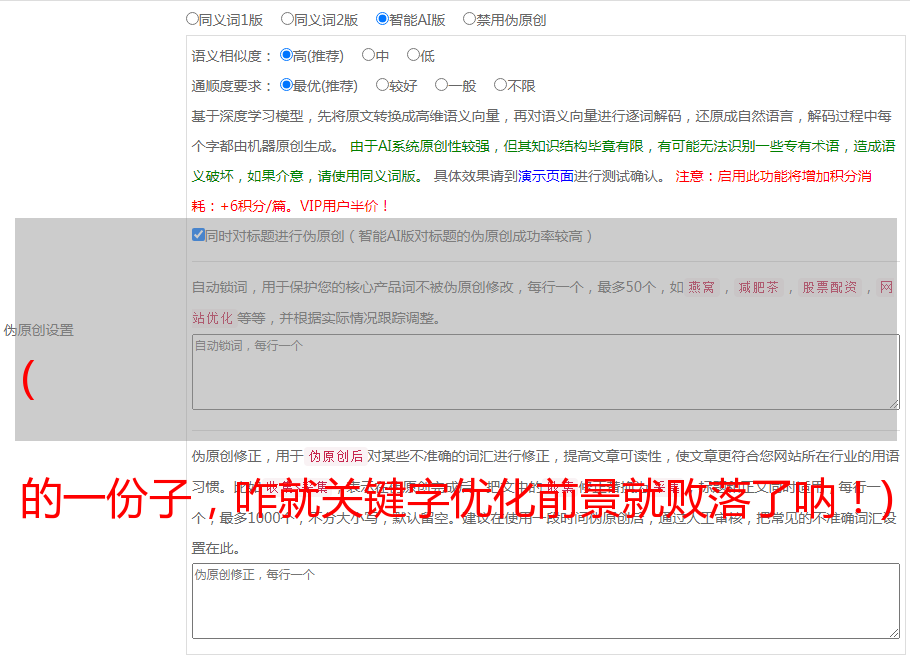This screenshot has height=658, width=911.
Task: Open the 演示页面 link
Action: [545, 176]
